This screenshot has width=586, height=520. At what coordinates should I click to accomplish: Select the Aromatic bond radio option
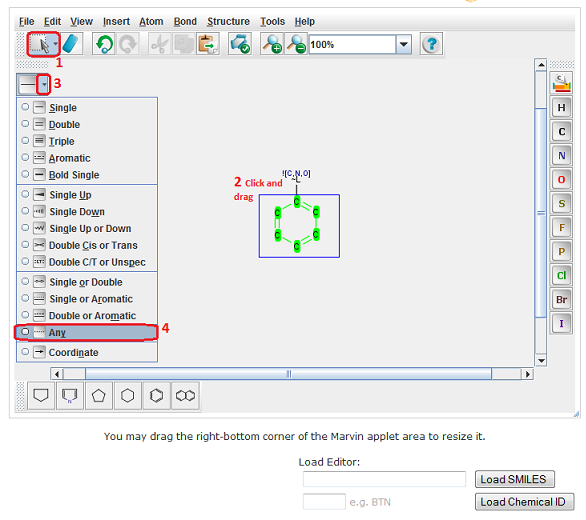pos(87,158)
